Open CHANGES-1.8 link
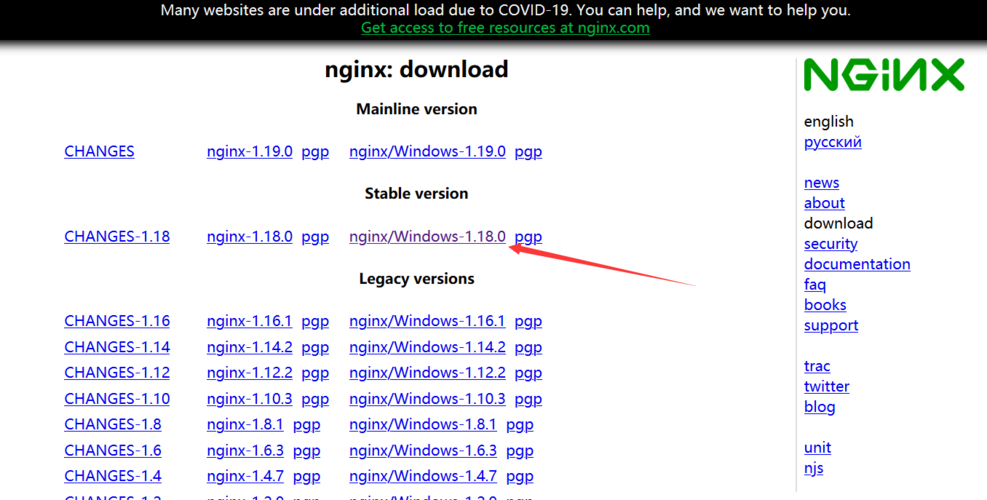 [113, 424]
